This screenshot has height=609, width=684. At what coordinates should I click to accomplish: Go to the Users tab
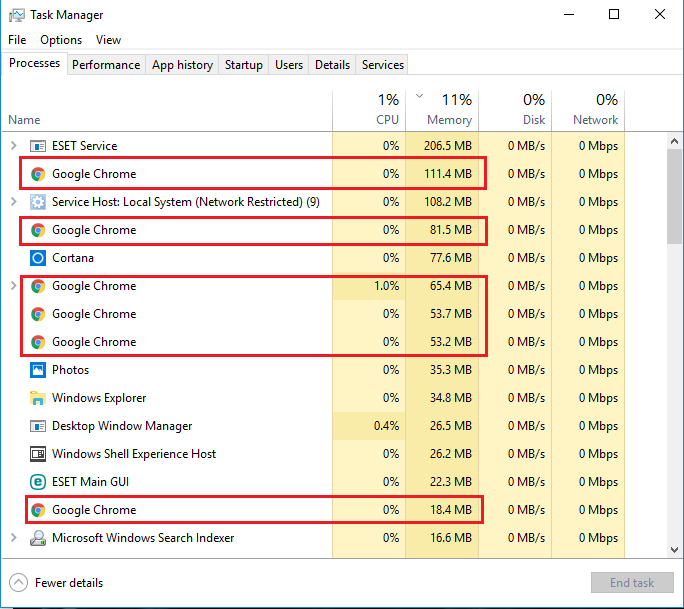(289, 65)
